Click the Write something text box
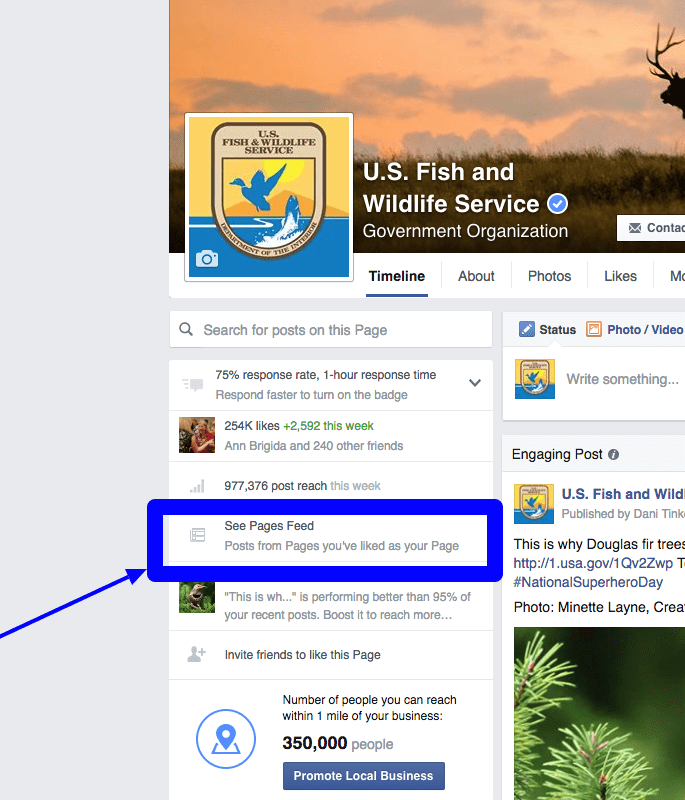This screenshot has height=800, width=685. [622, 379]
